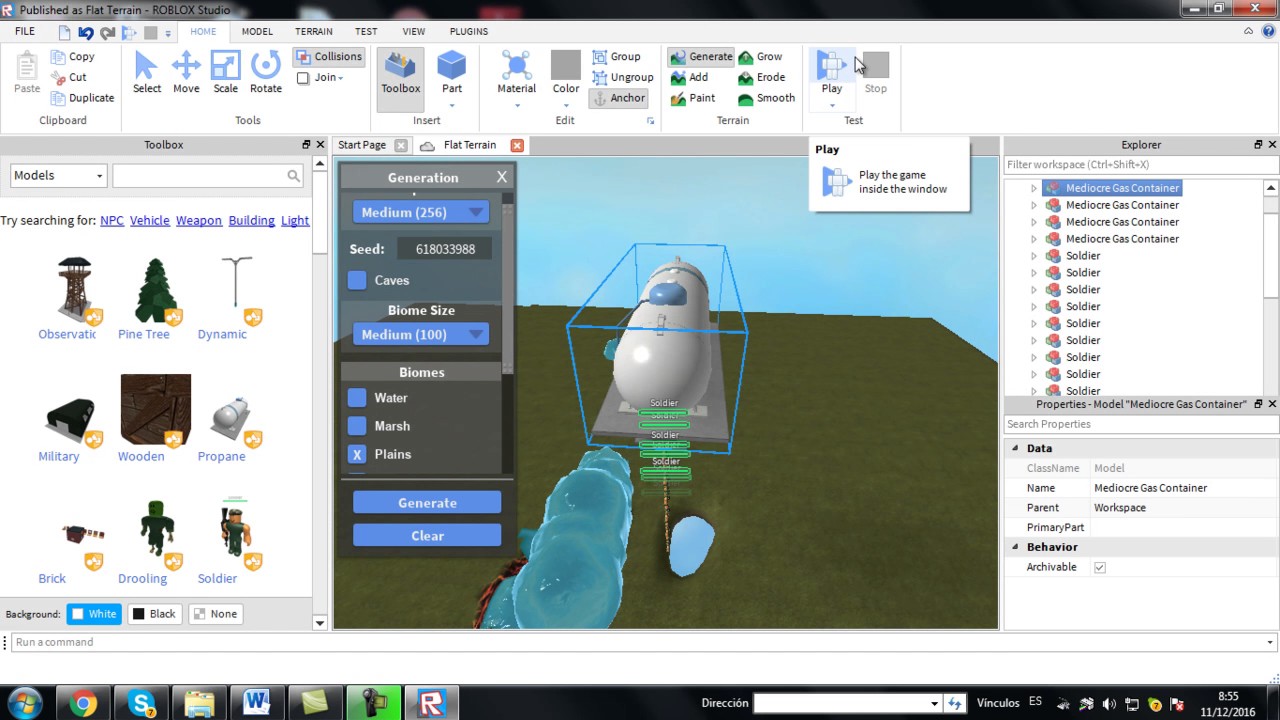Expand the first Soldier tree node
1280x720 pixels.
pyautogui.click(x=1034, y=256)
